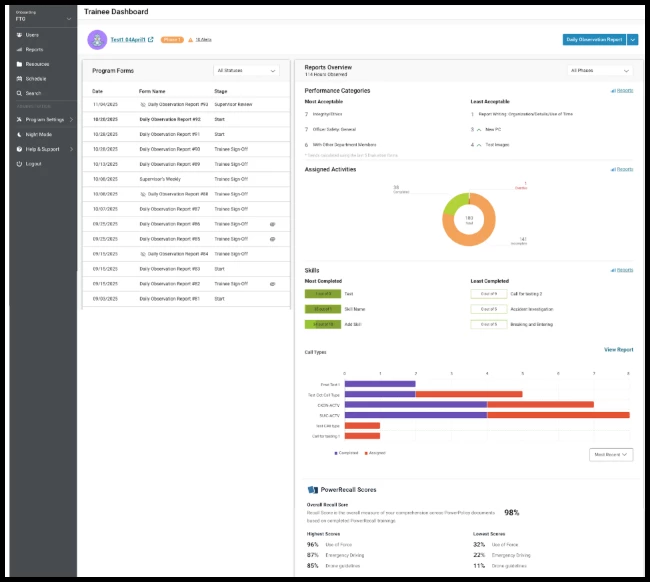Click the orange alert warning triangle
Viewport: 650px width, 582px height.
tap(191, 40)
